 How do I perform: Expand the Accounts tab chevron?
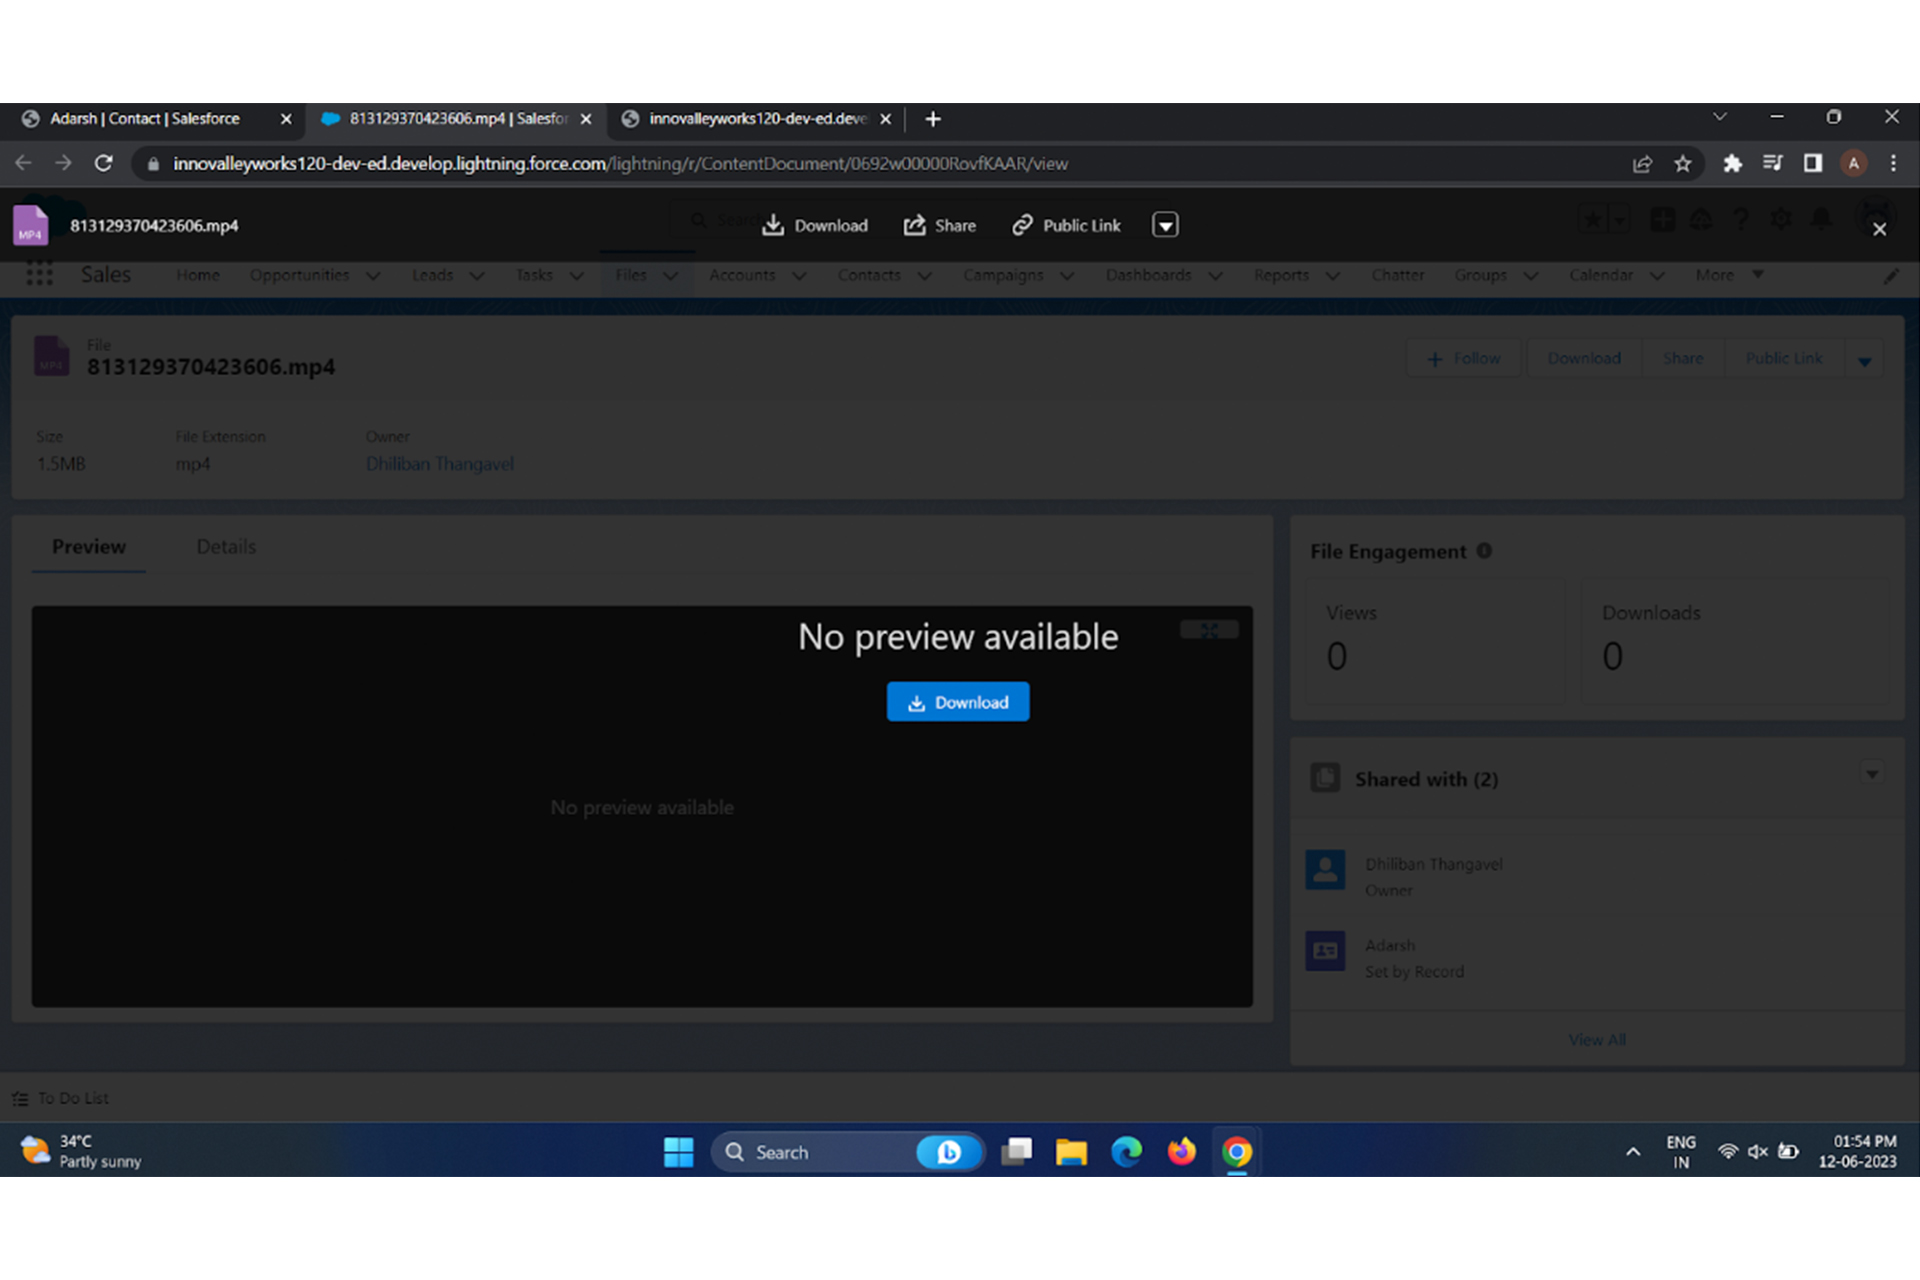click(799, 276)
